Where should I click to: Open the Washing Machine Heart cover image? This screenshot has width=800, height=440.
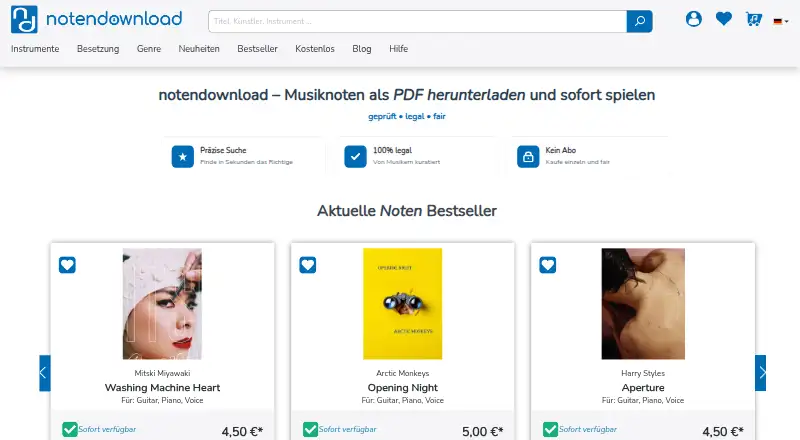click(162, 304)
